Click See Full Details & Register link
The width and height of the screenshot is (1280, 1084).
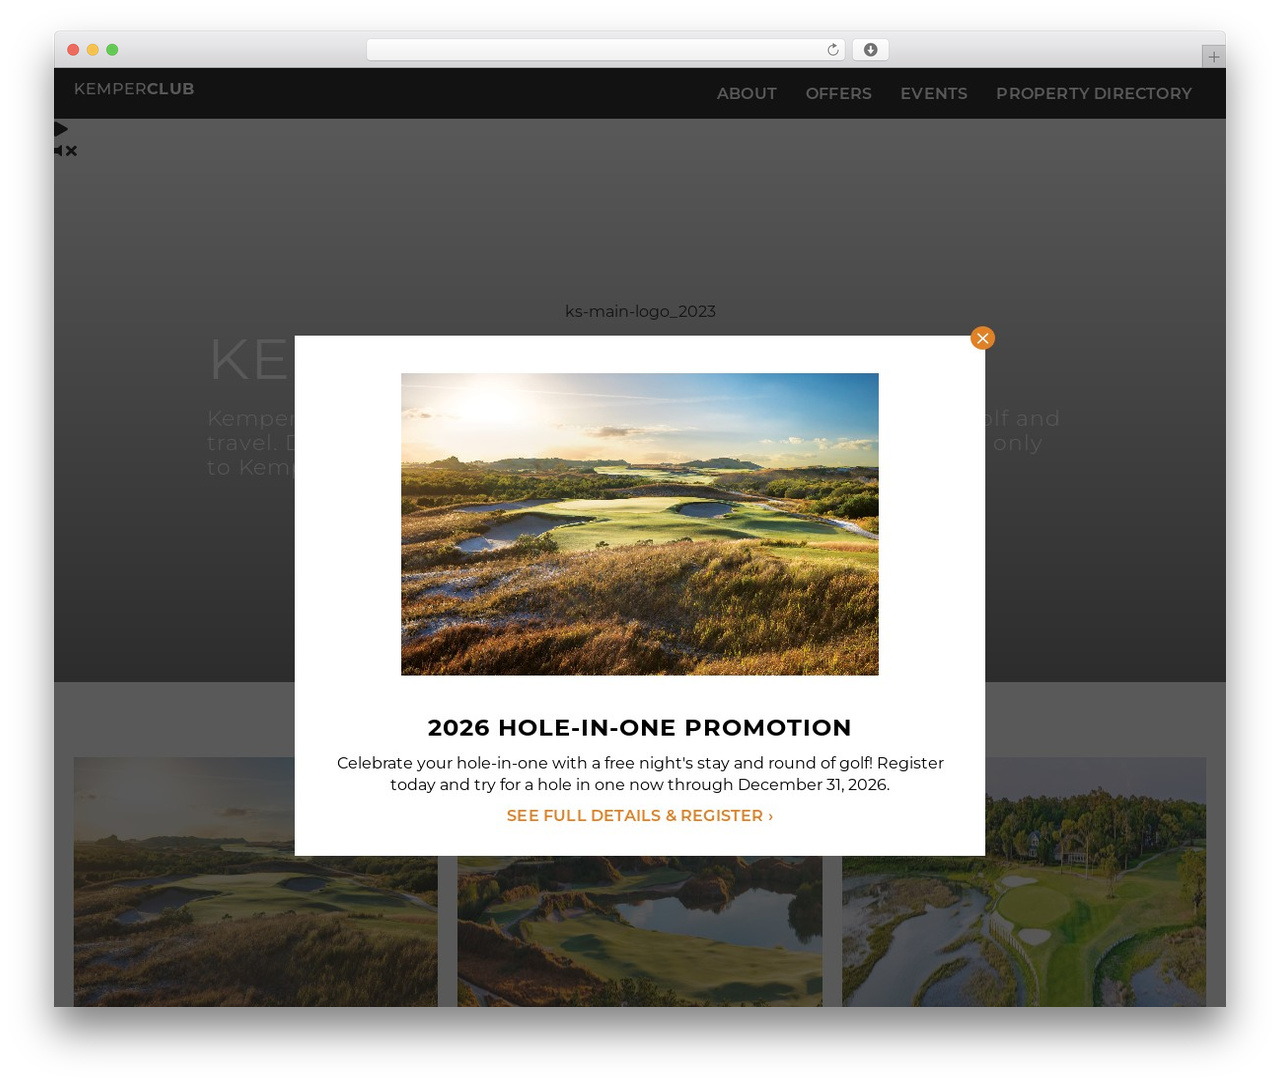pyautogui.click(x=639, y=816)
